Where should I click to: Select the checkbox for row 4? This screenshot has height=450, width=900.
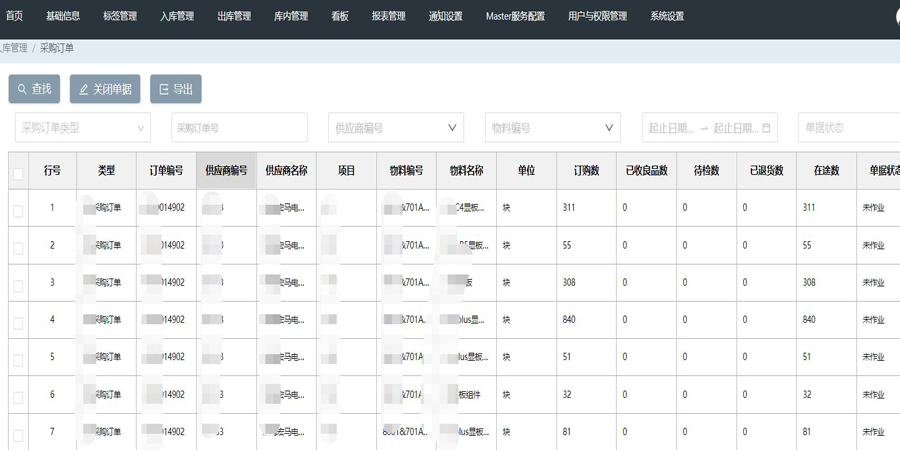click(18, 322)
